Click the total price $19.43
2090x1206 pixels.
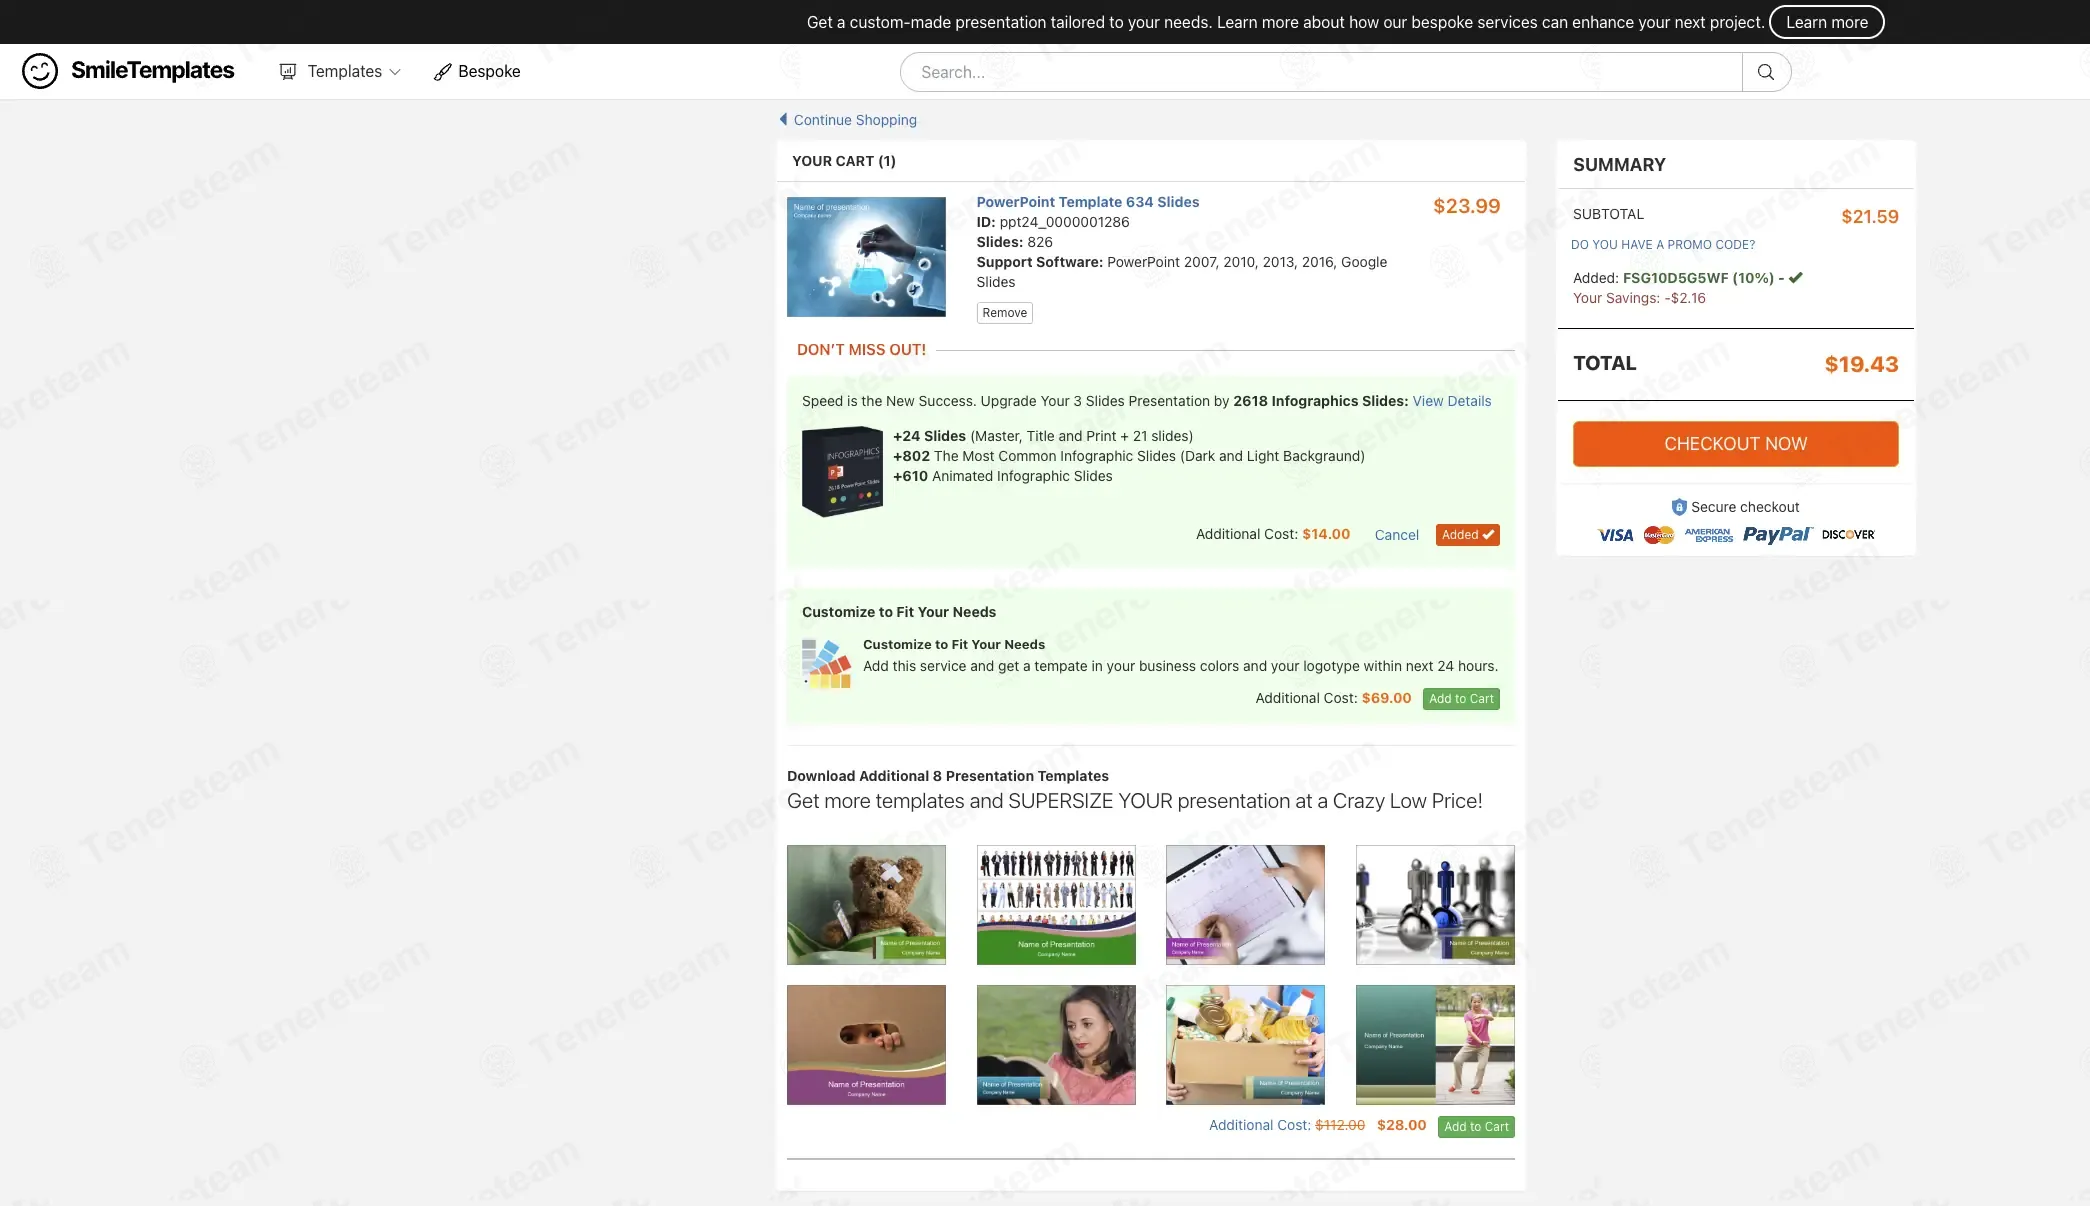pyautogui.click(x=1861, y=364)
